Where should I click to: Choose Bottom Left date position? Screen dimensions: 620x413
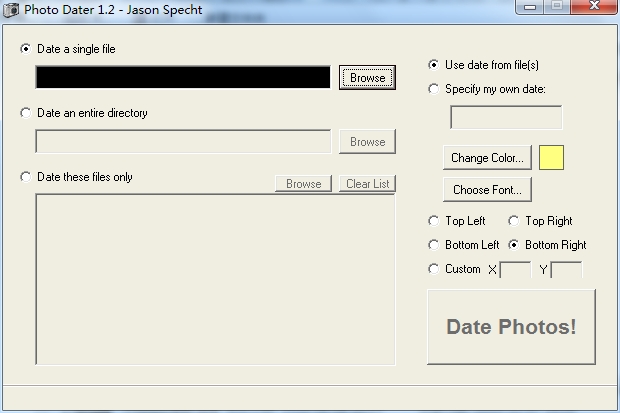434,245
